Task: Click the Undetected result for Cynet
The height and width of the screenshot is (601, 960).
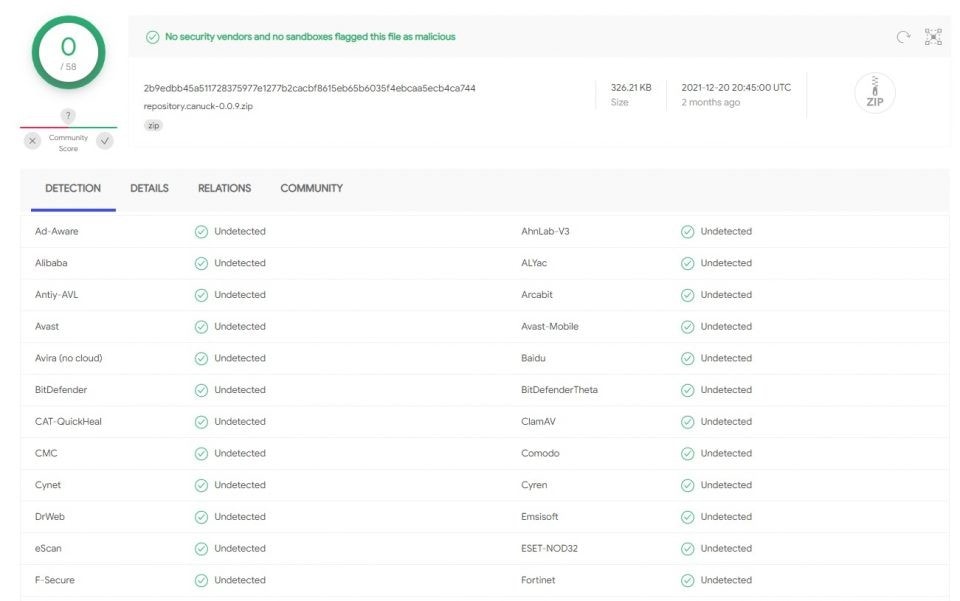Action: click(x=240, y=485)
